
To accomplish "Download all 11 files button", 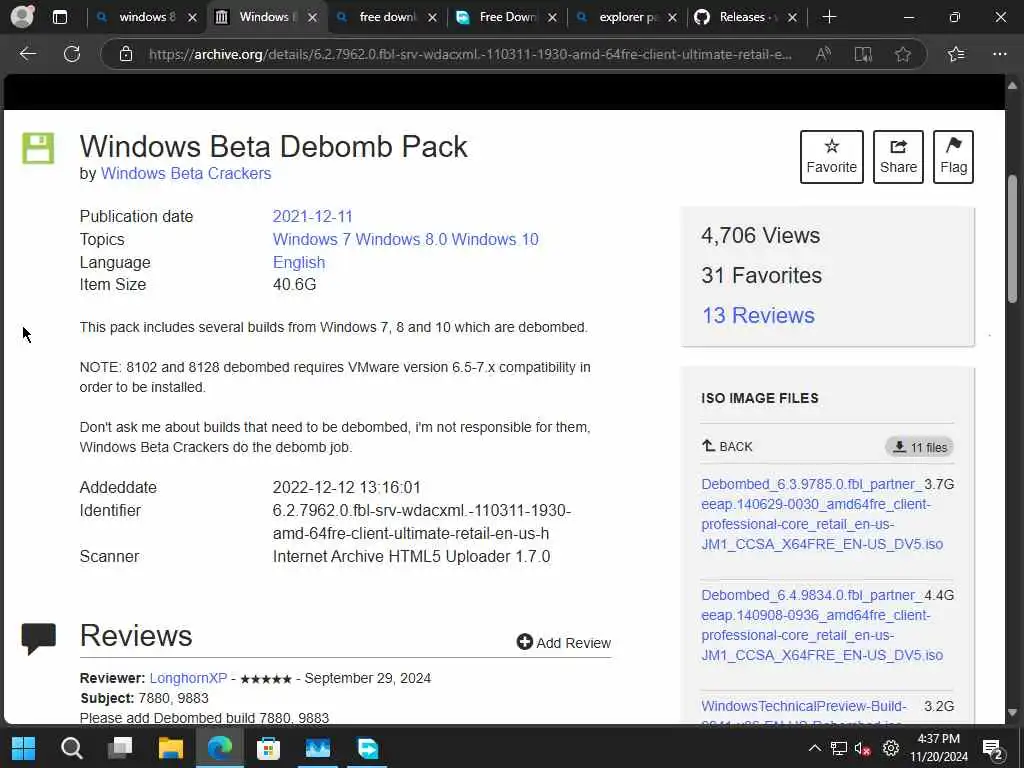I will click(x=920, y=447).
